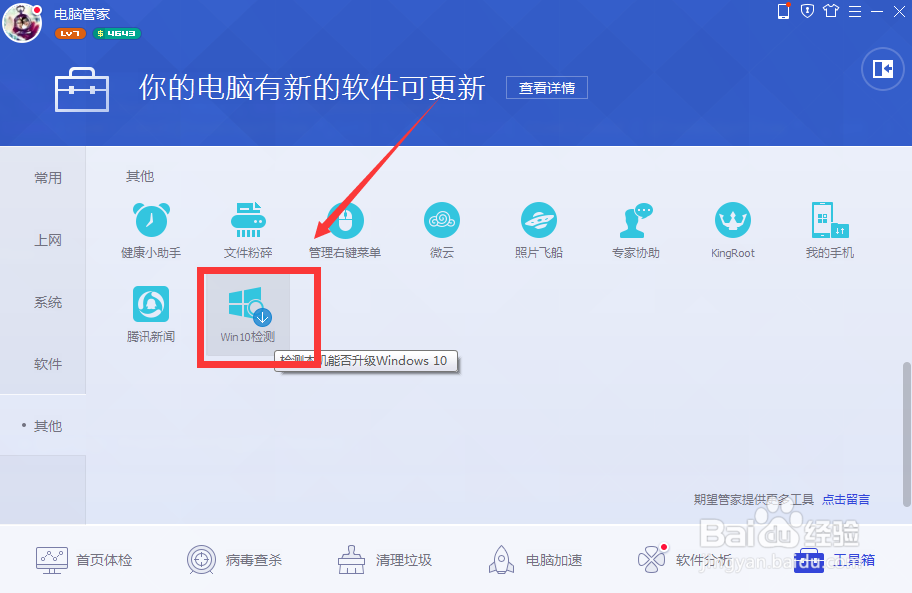The image size is (912, 593).
Task: Open 管理右键菜单 mouse tool
Action: (x=345, y=230)
